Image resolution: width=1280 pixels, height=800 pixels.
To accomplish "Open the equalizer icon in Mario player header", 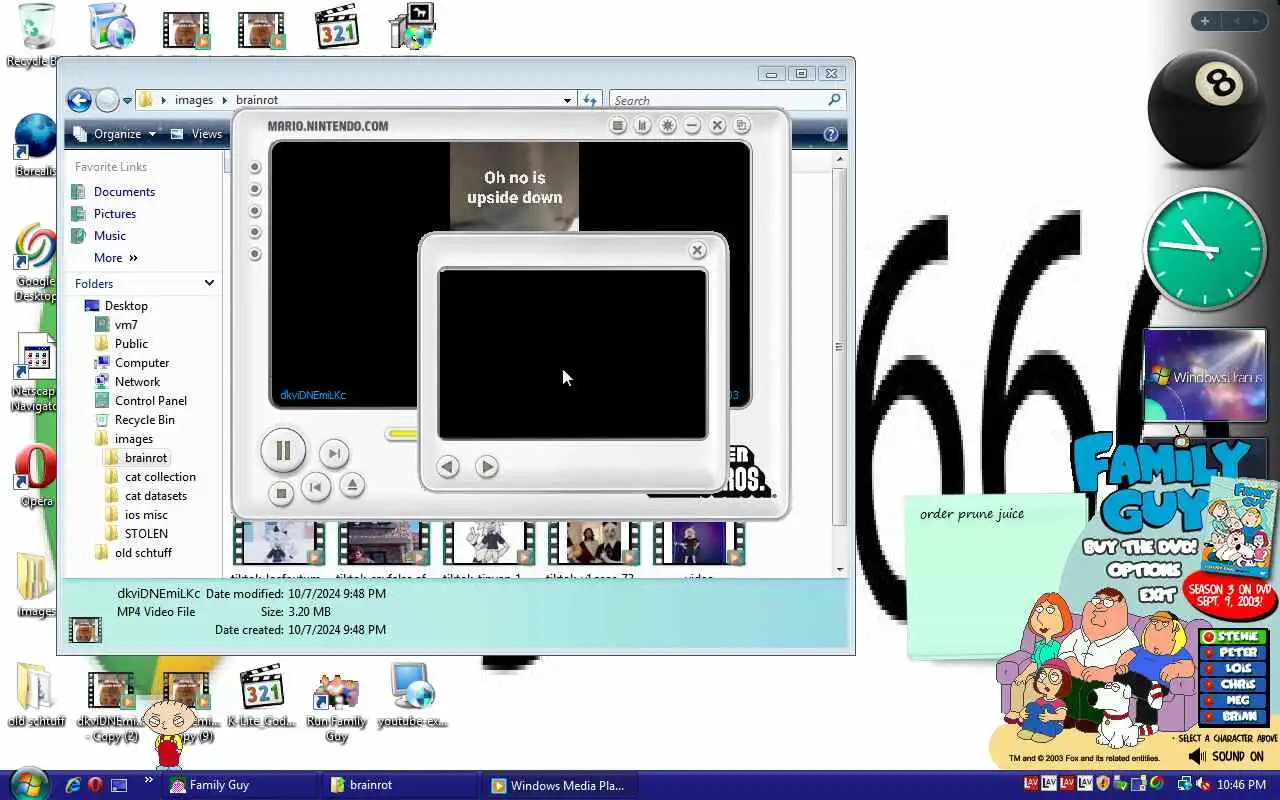I will (643, 125).
